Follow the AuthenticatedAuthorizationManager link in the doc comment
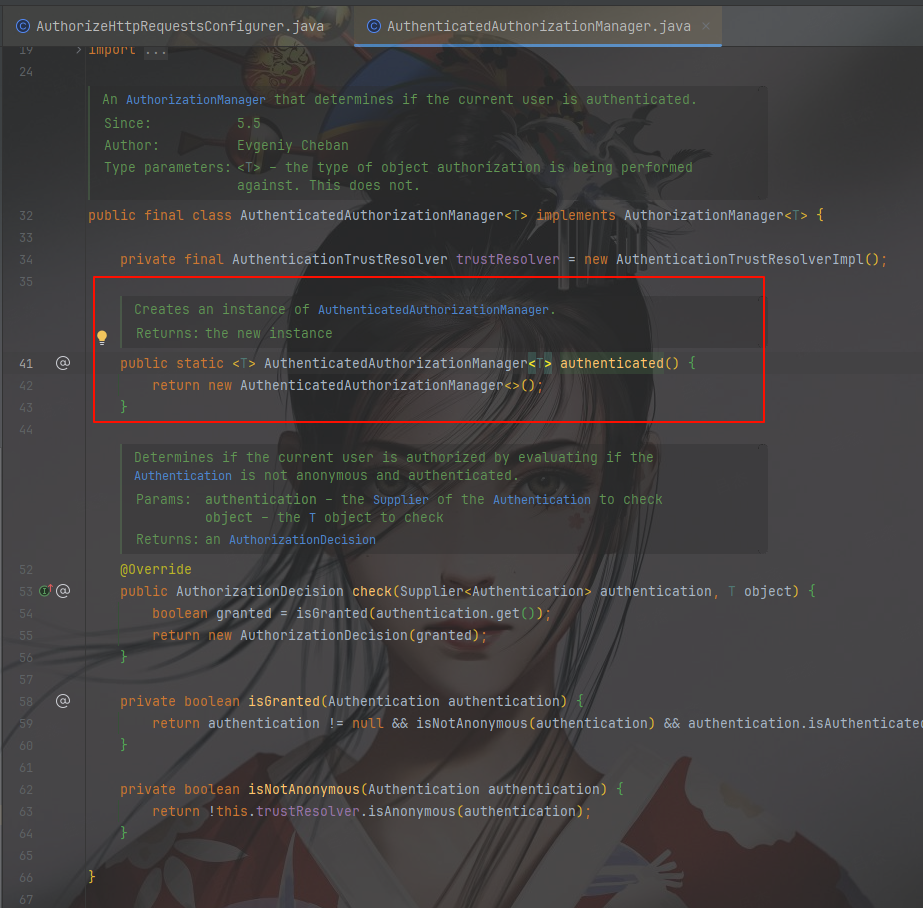The height and width of the screenshot is (908, 923). [433, 310]
